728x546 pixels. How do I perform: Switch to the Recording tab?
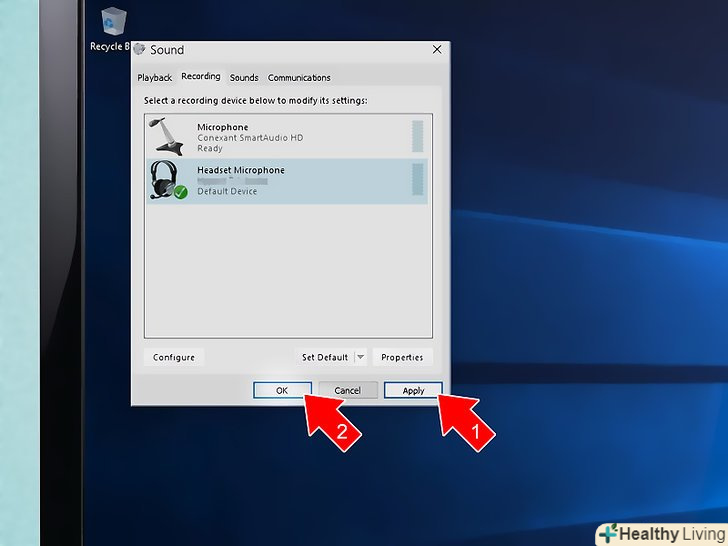click(201, 77)
